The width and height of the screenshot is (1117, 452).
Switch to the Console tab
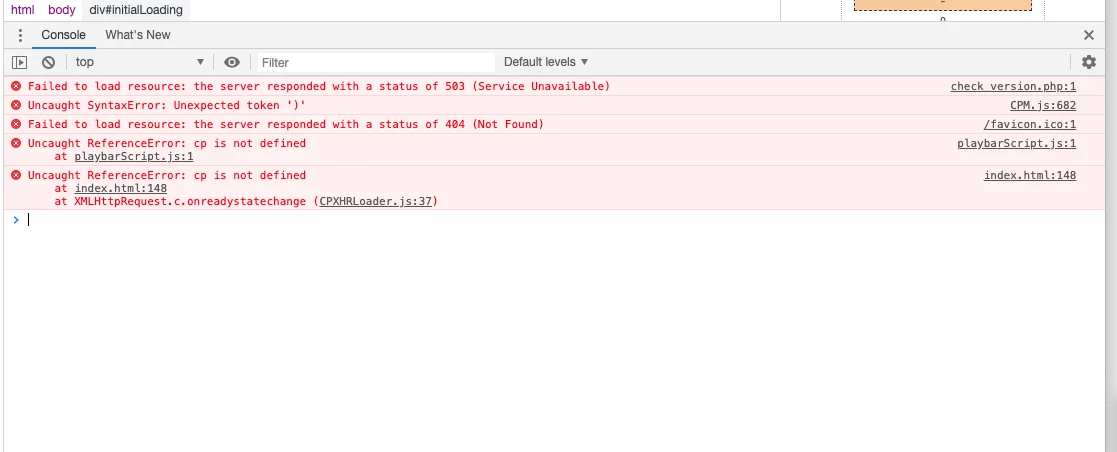[63, 35]
